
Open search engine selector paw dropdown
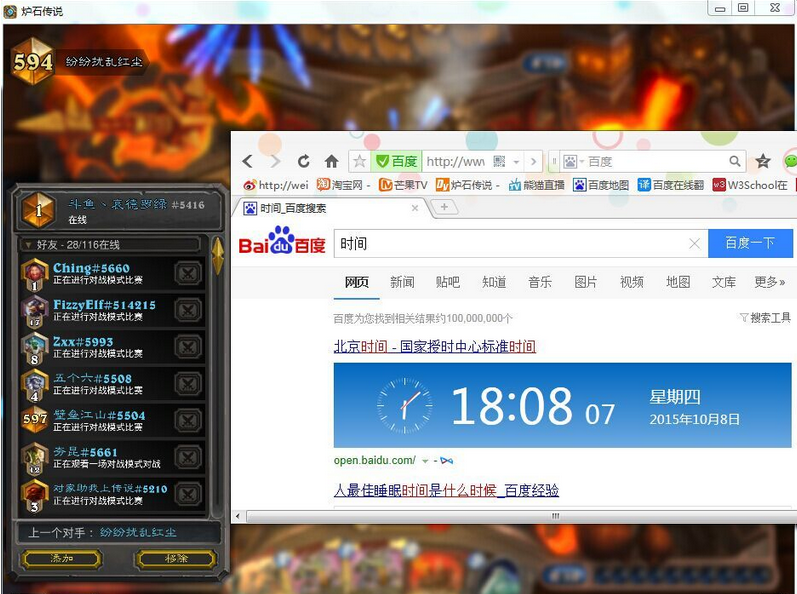coord(573,162)
